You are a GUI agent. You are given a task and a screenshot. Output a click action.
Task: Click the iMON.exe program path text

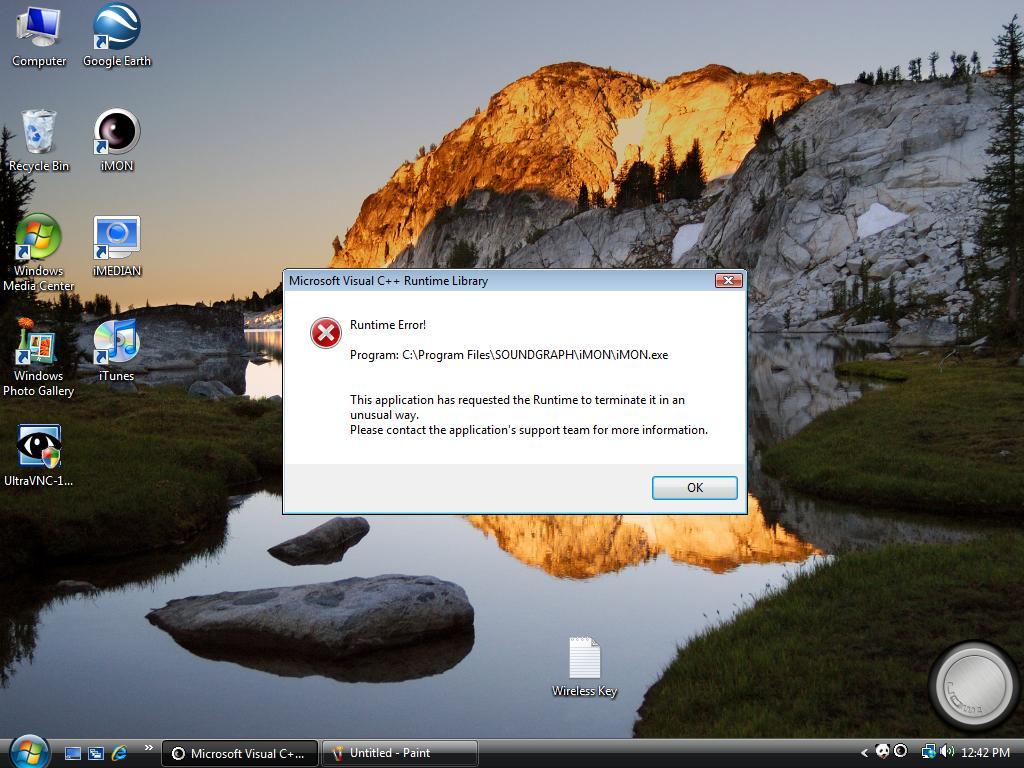tap(509, 355)
